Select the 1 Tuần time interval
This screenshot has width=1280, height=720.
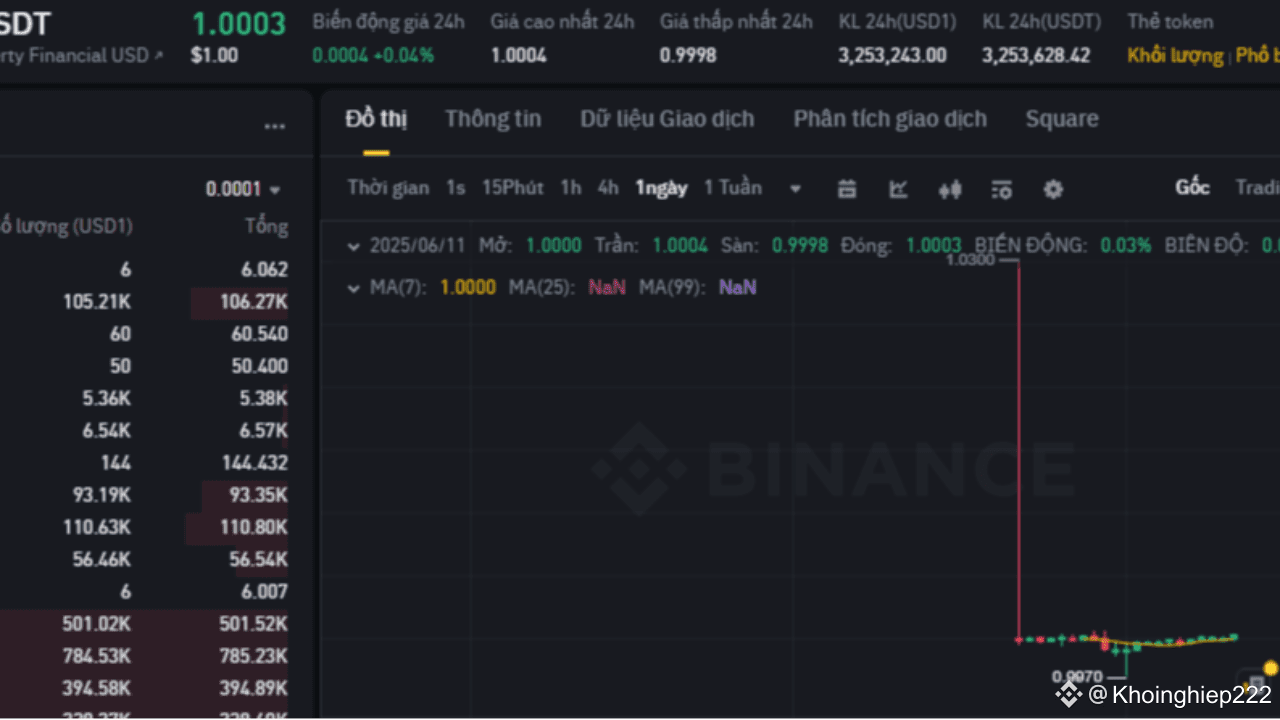733,188
